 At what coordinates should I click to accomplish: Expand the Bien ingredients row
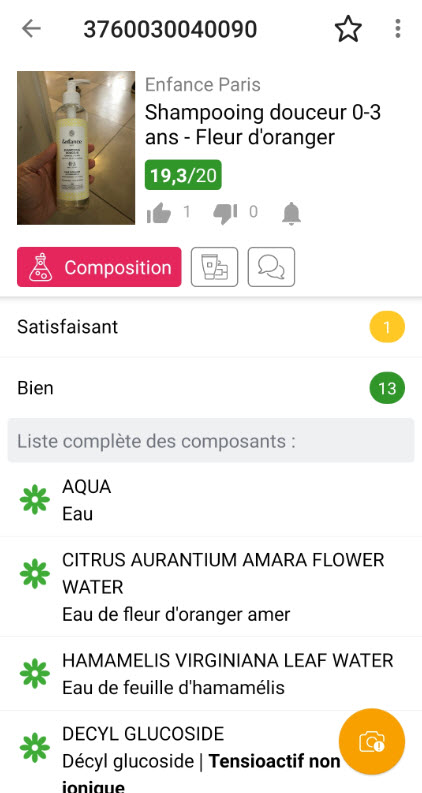coord(211,388)
